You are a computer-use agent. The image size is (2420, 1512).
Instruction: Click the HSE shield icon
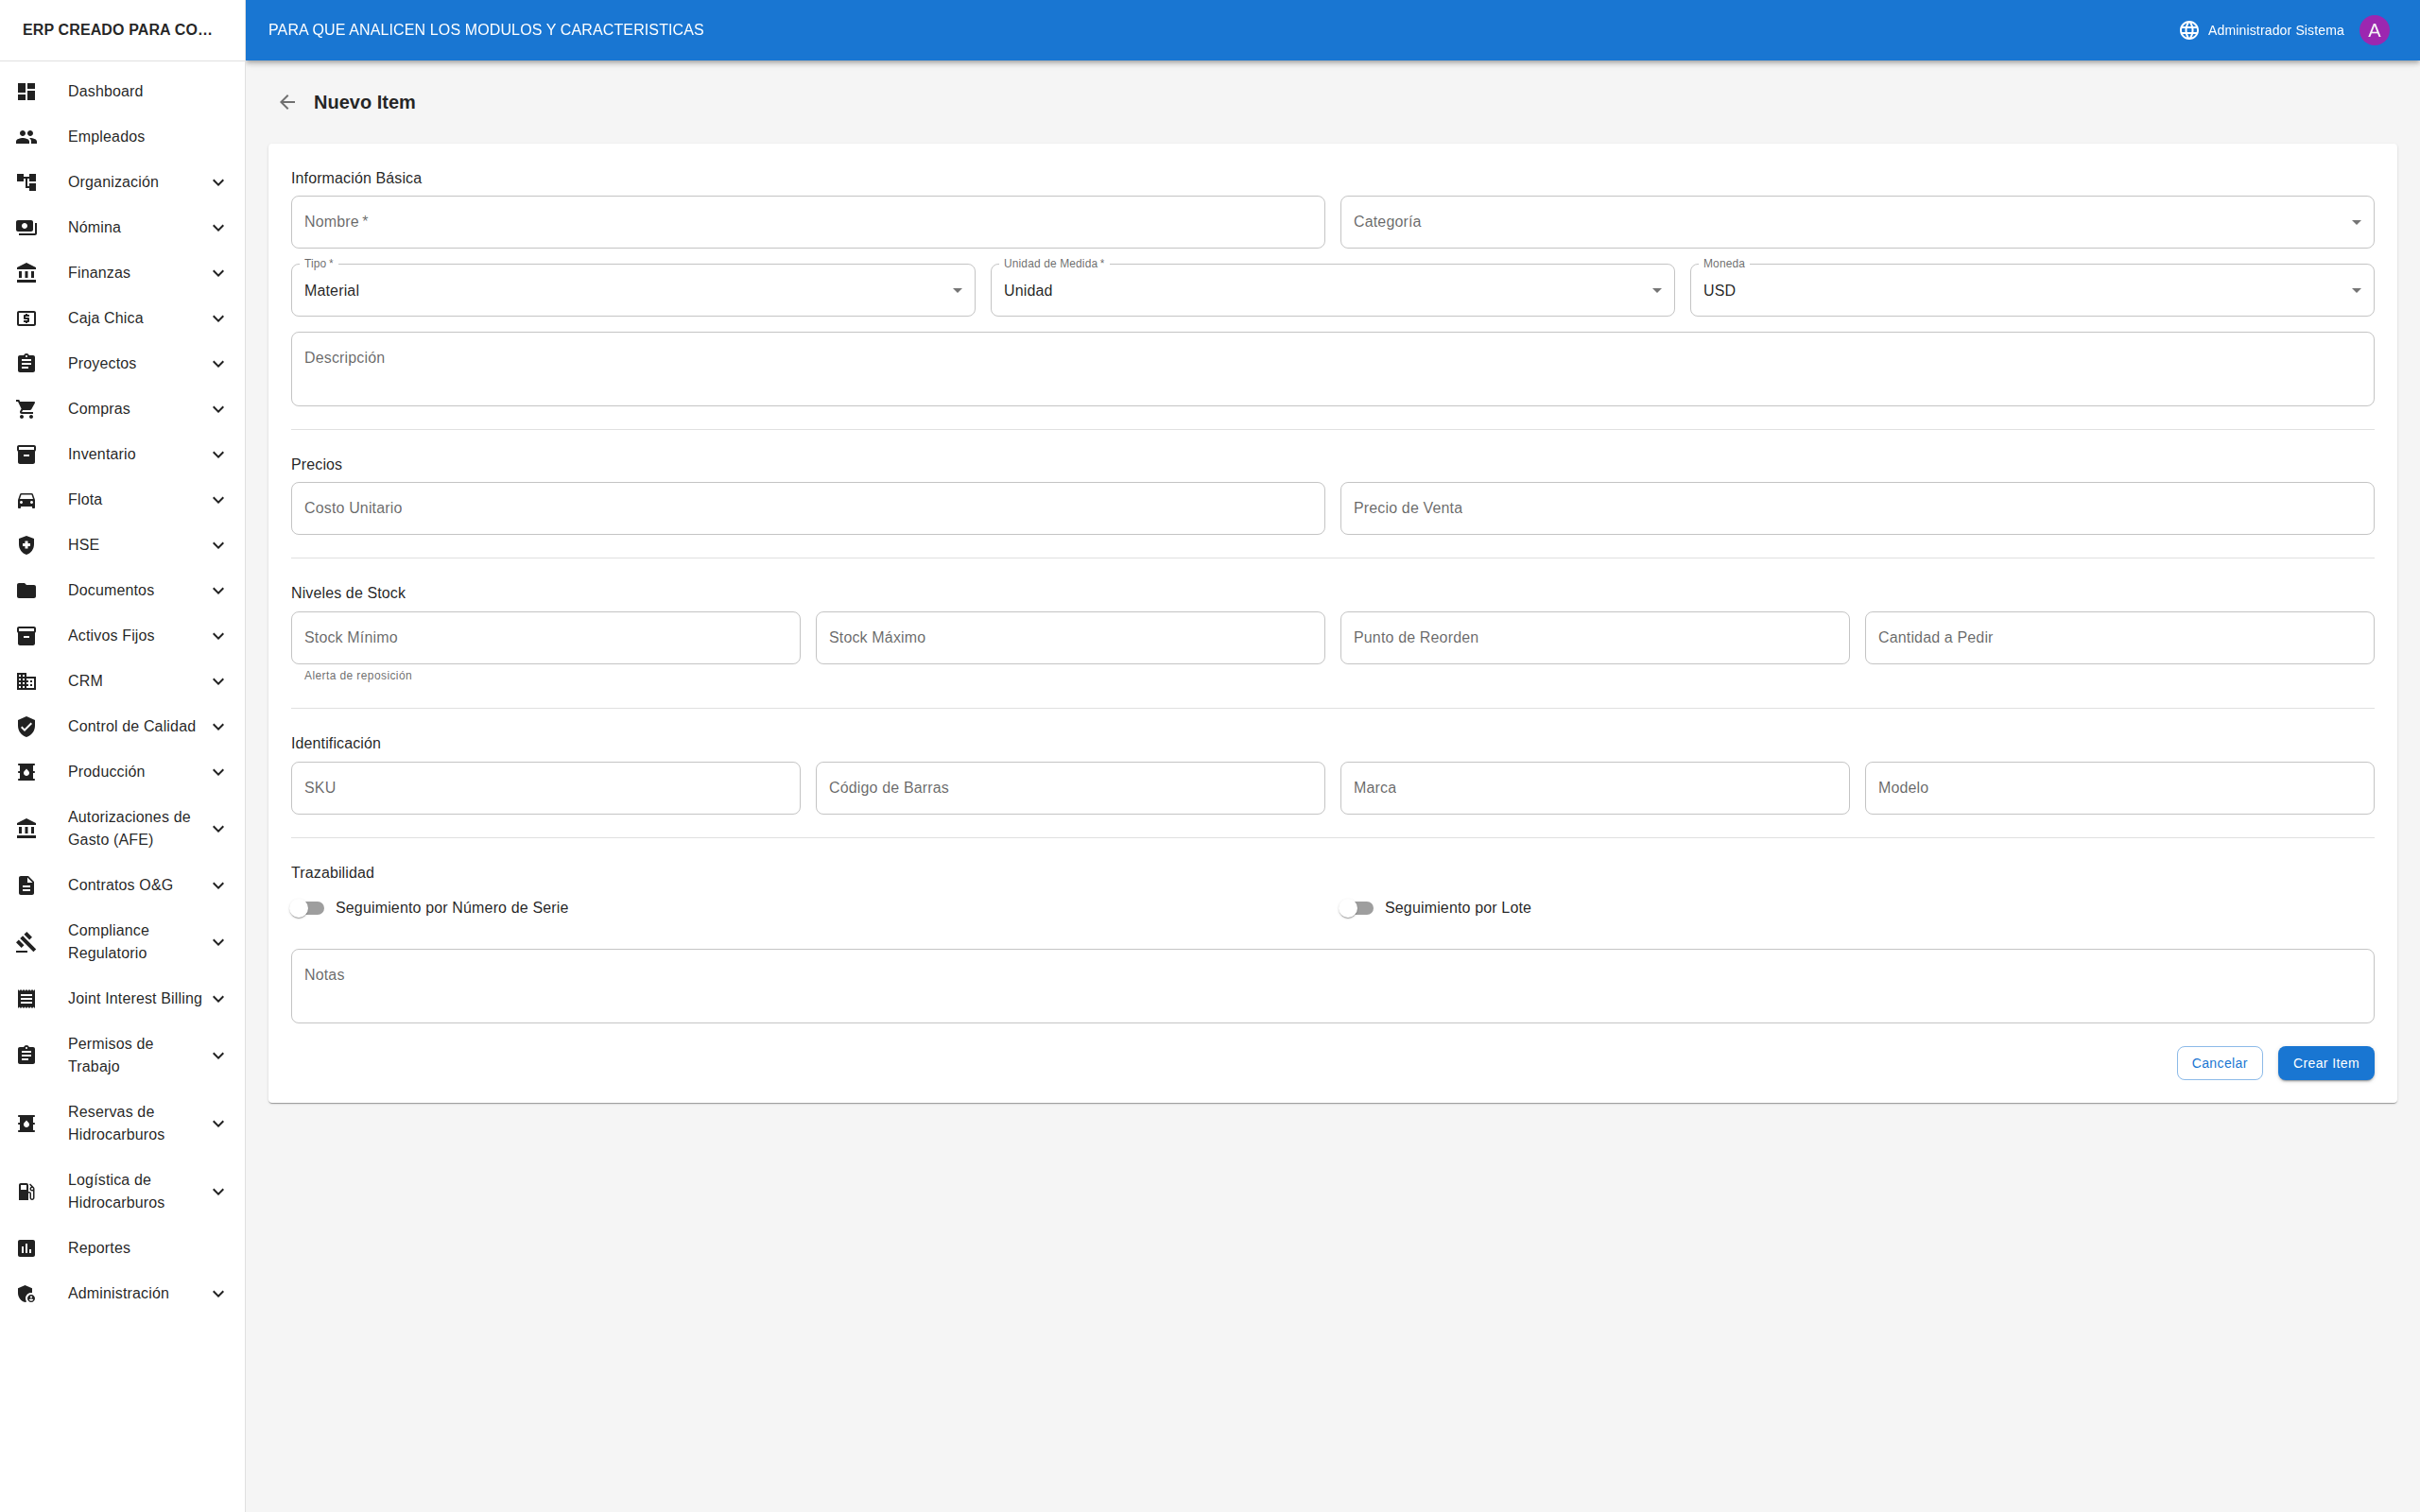click(x=27, y=545)
